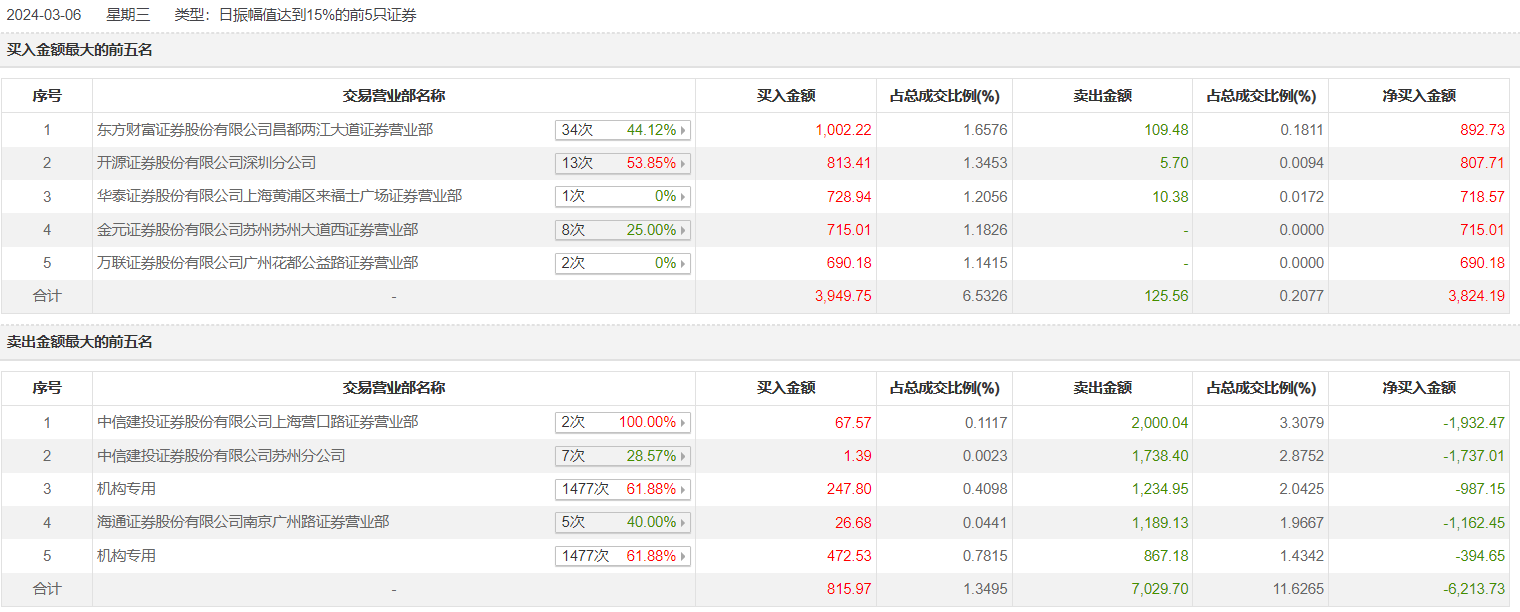Click the arrow next to 5次 40.00%
This screenshot has width=1520, height=612.
coord(684,522)
